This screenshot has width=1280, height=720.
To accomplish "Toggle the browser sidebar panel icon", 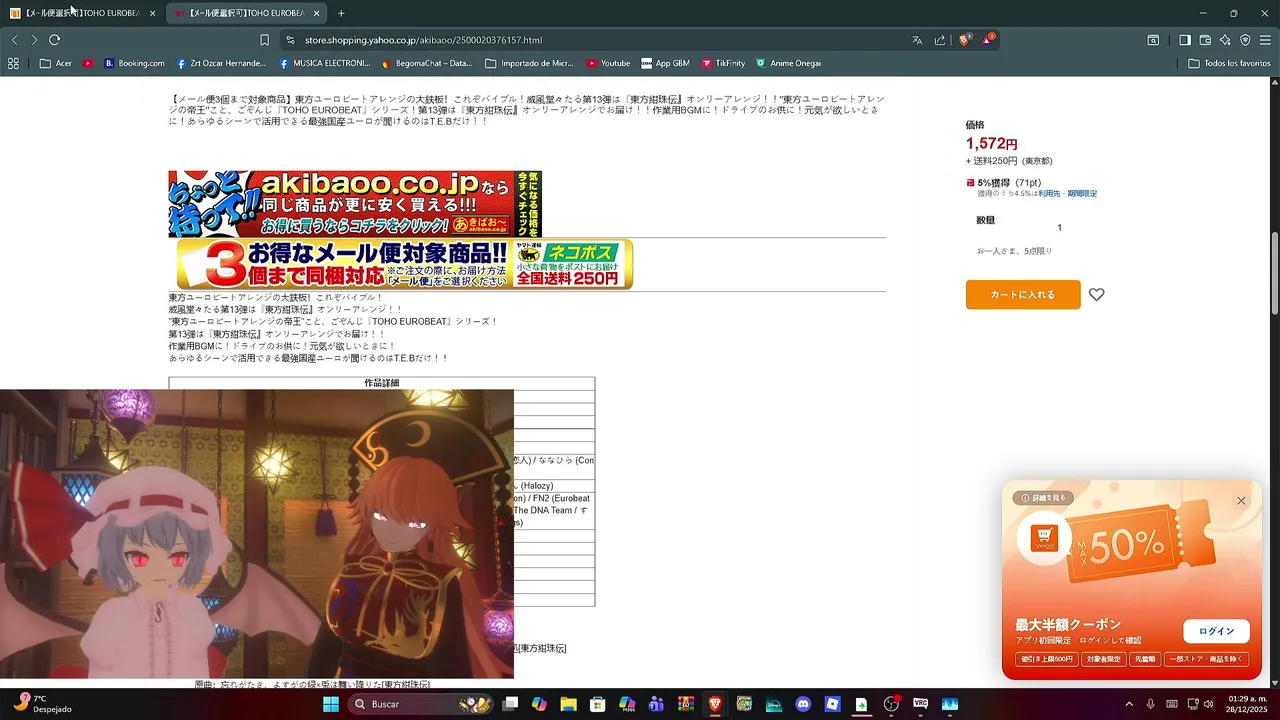I will [x=1184, y=40].
